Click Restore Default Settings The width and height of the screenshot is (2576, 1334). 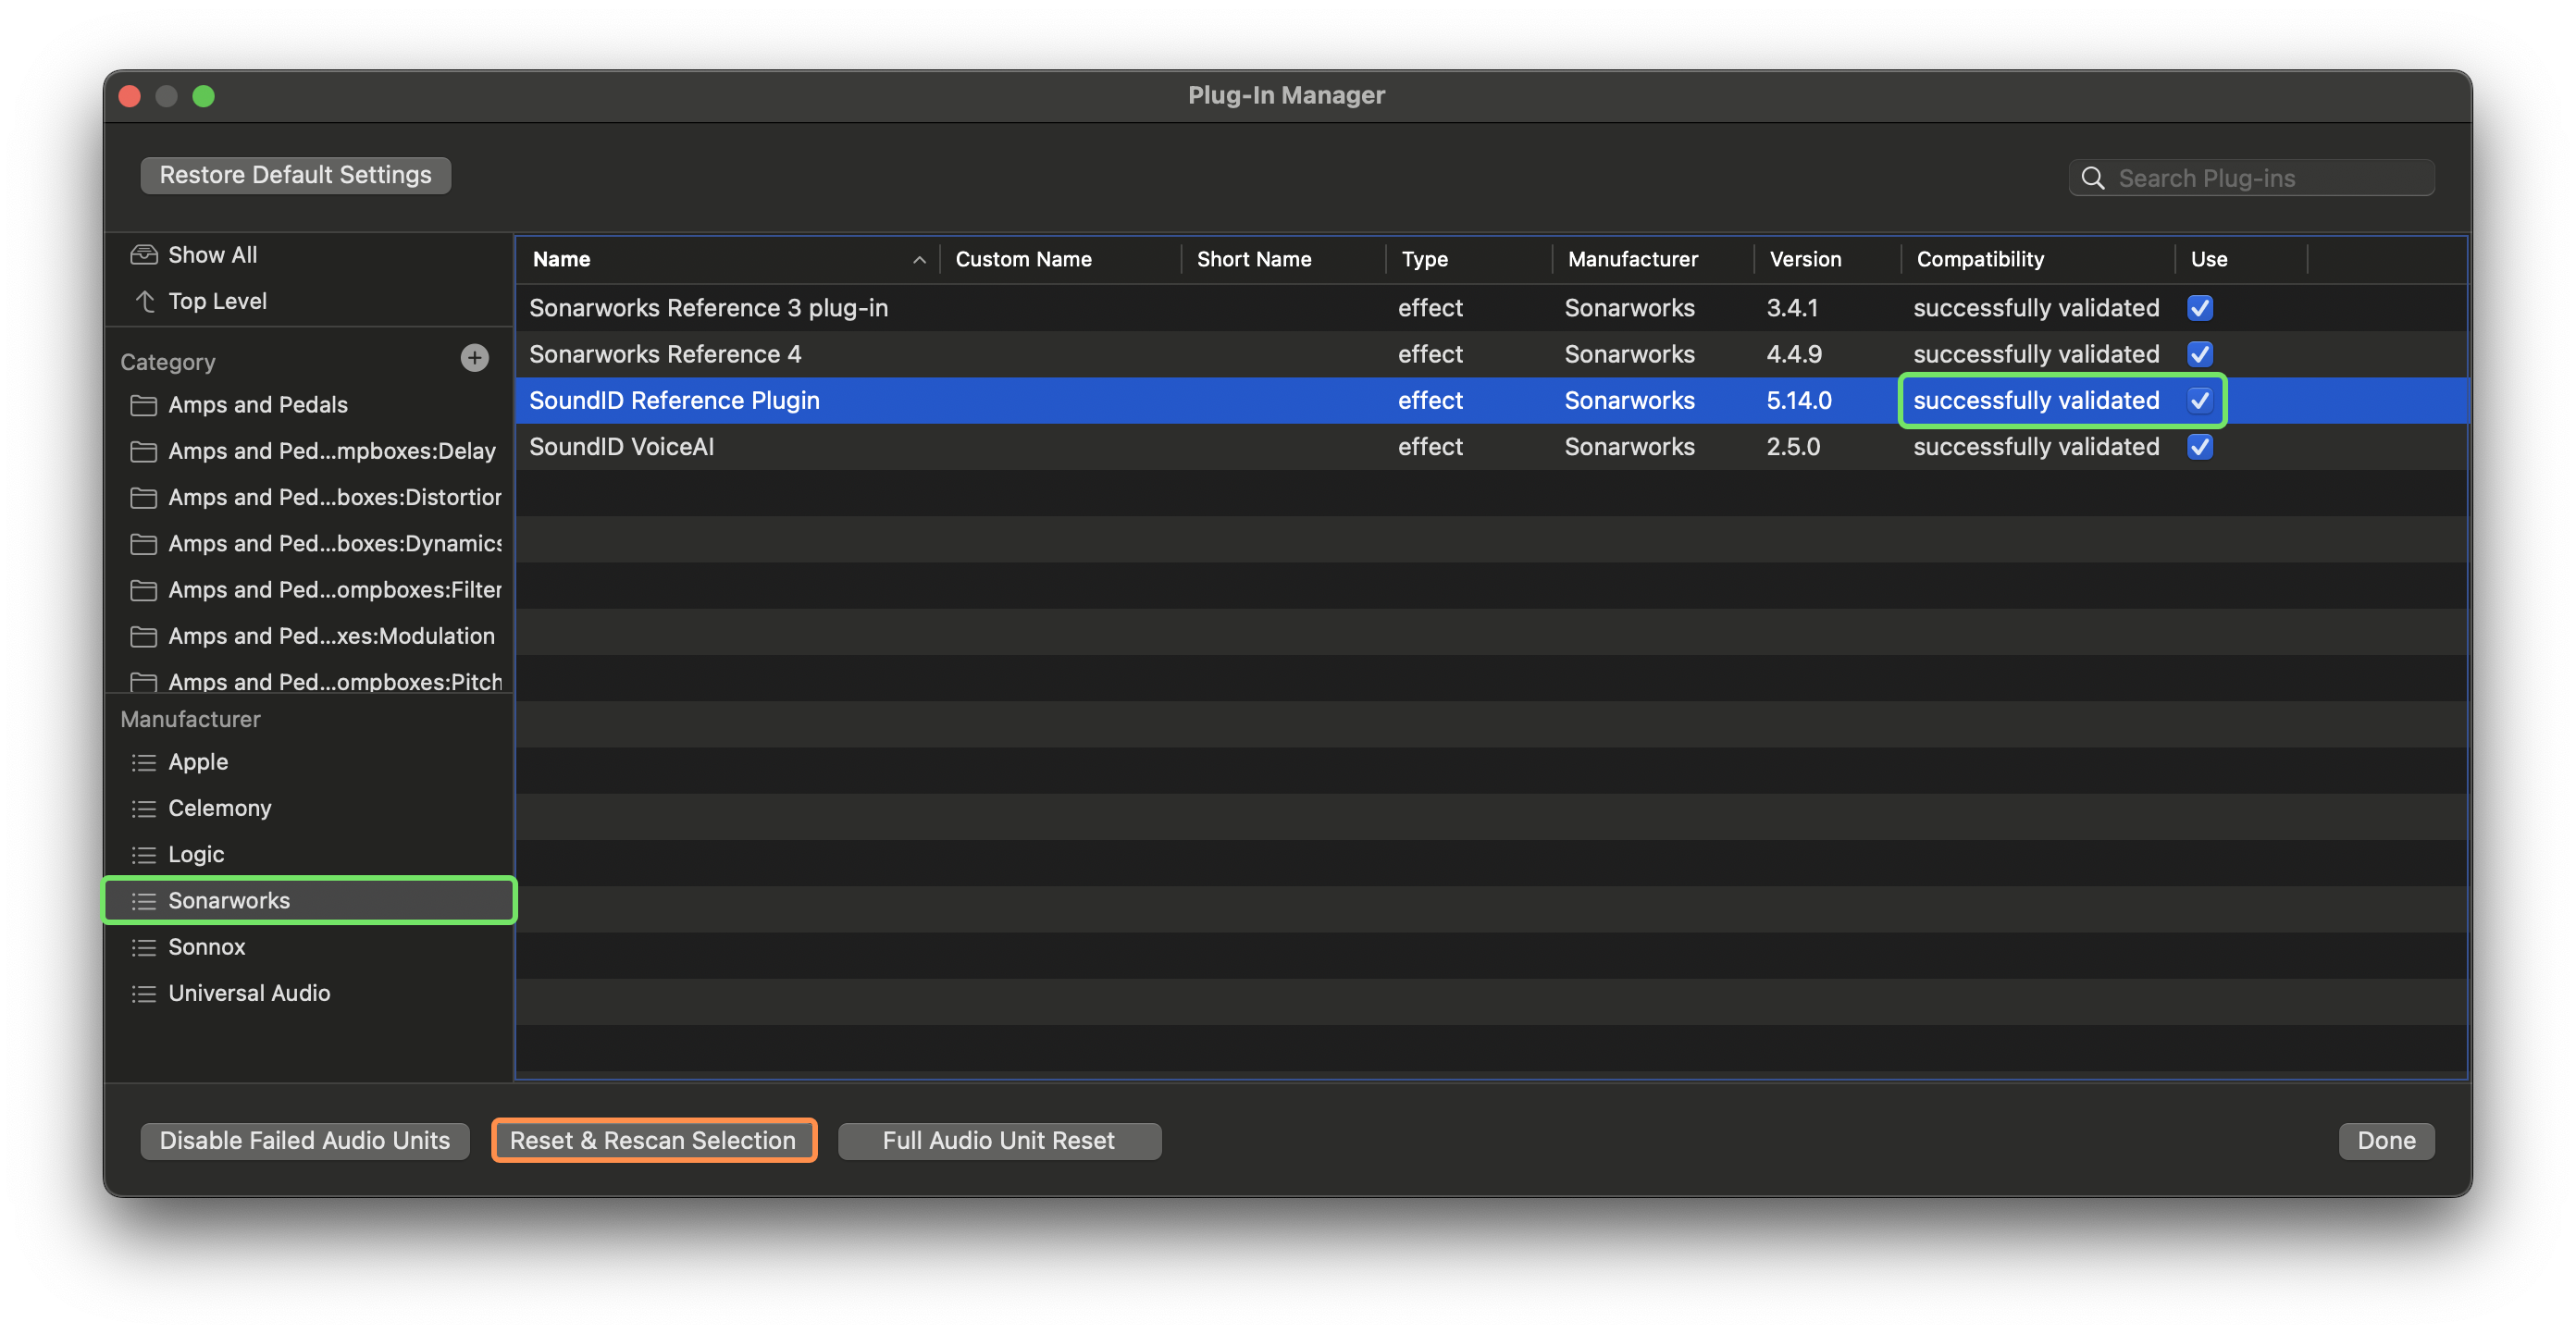[295, 174]
